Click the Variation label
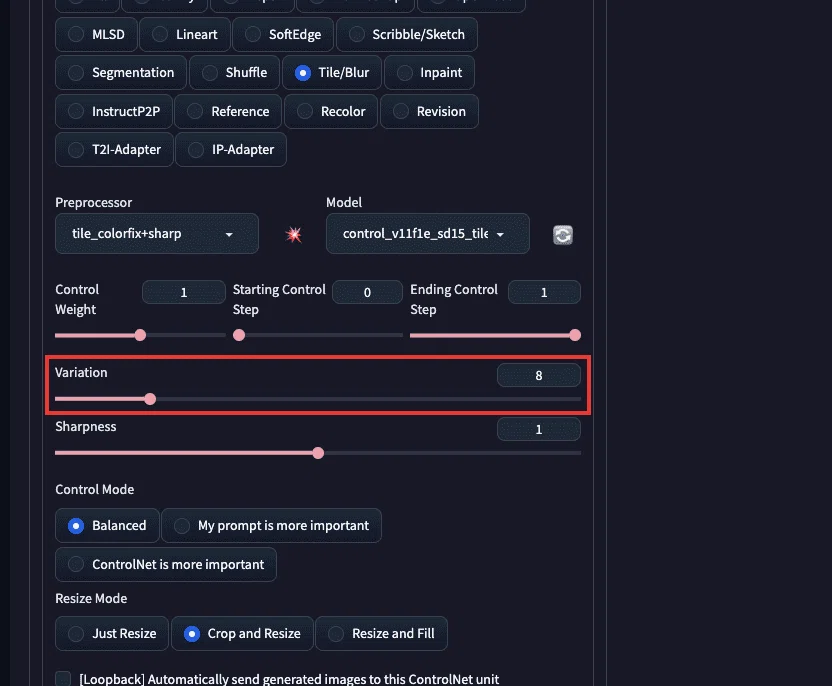This screenshot has width=832, height=686. click(81, 372)
